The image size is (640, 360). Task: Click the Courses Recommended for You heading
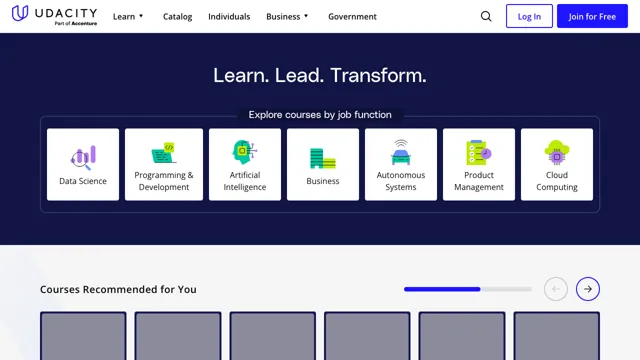pyautogui.click(x=118, y=289)
